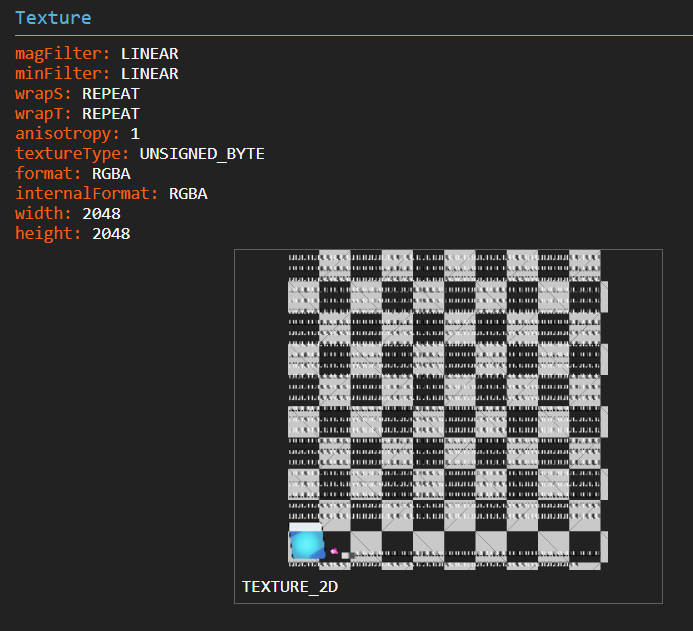Image resolution: width=693 pixels, height=631 pixels.
Task: Click the minFilter LINEAR value
Action: tap(149, 74)
